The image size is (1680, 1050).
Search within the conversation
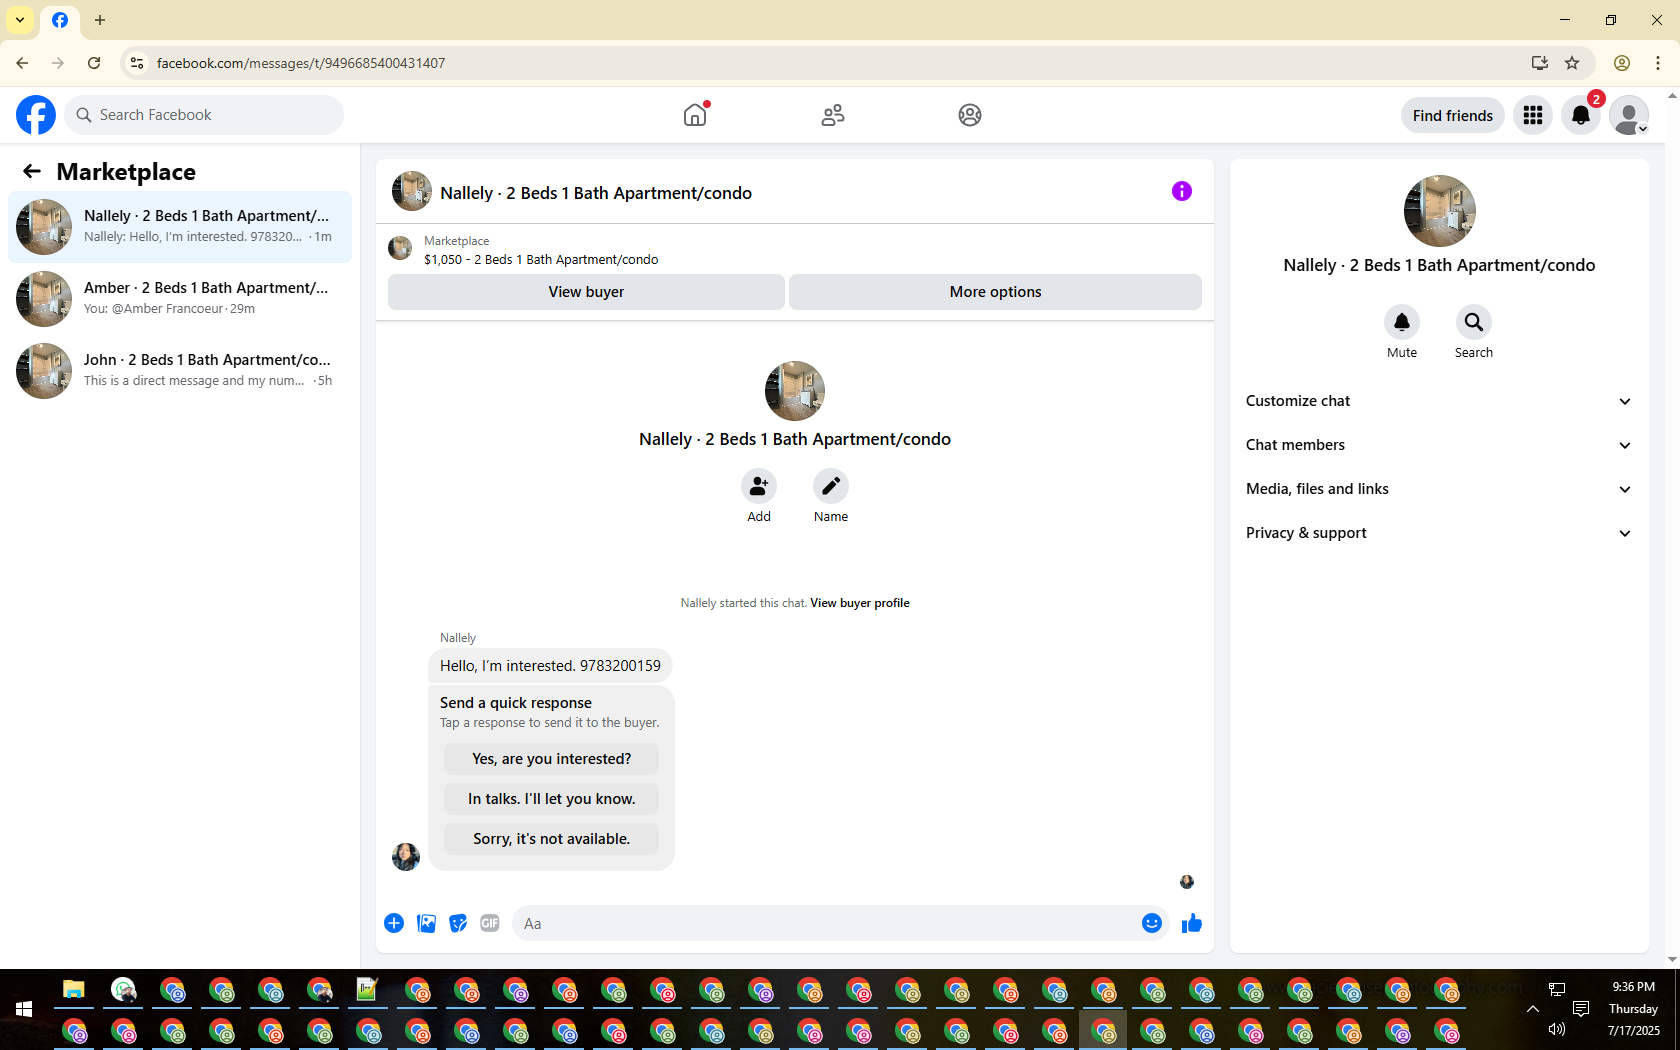coord(1474,322)
